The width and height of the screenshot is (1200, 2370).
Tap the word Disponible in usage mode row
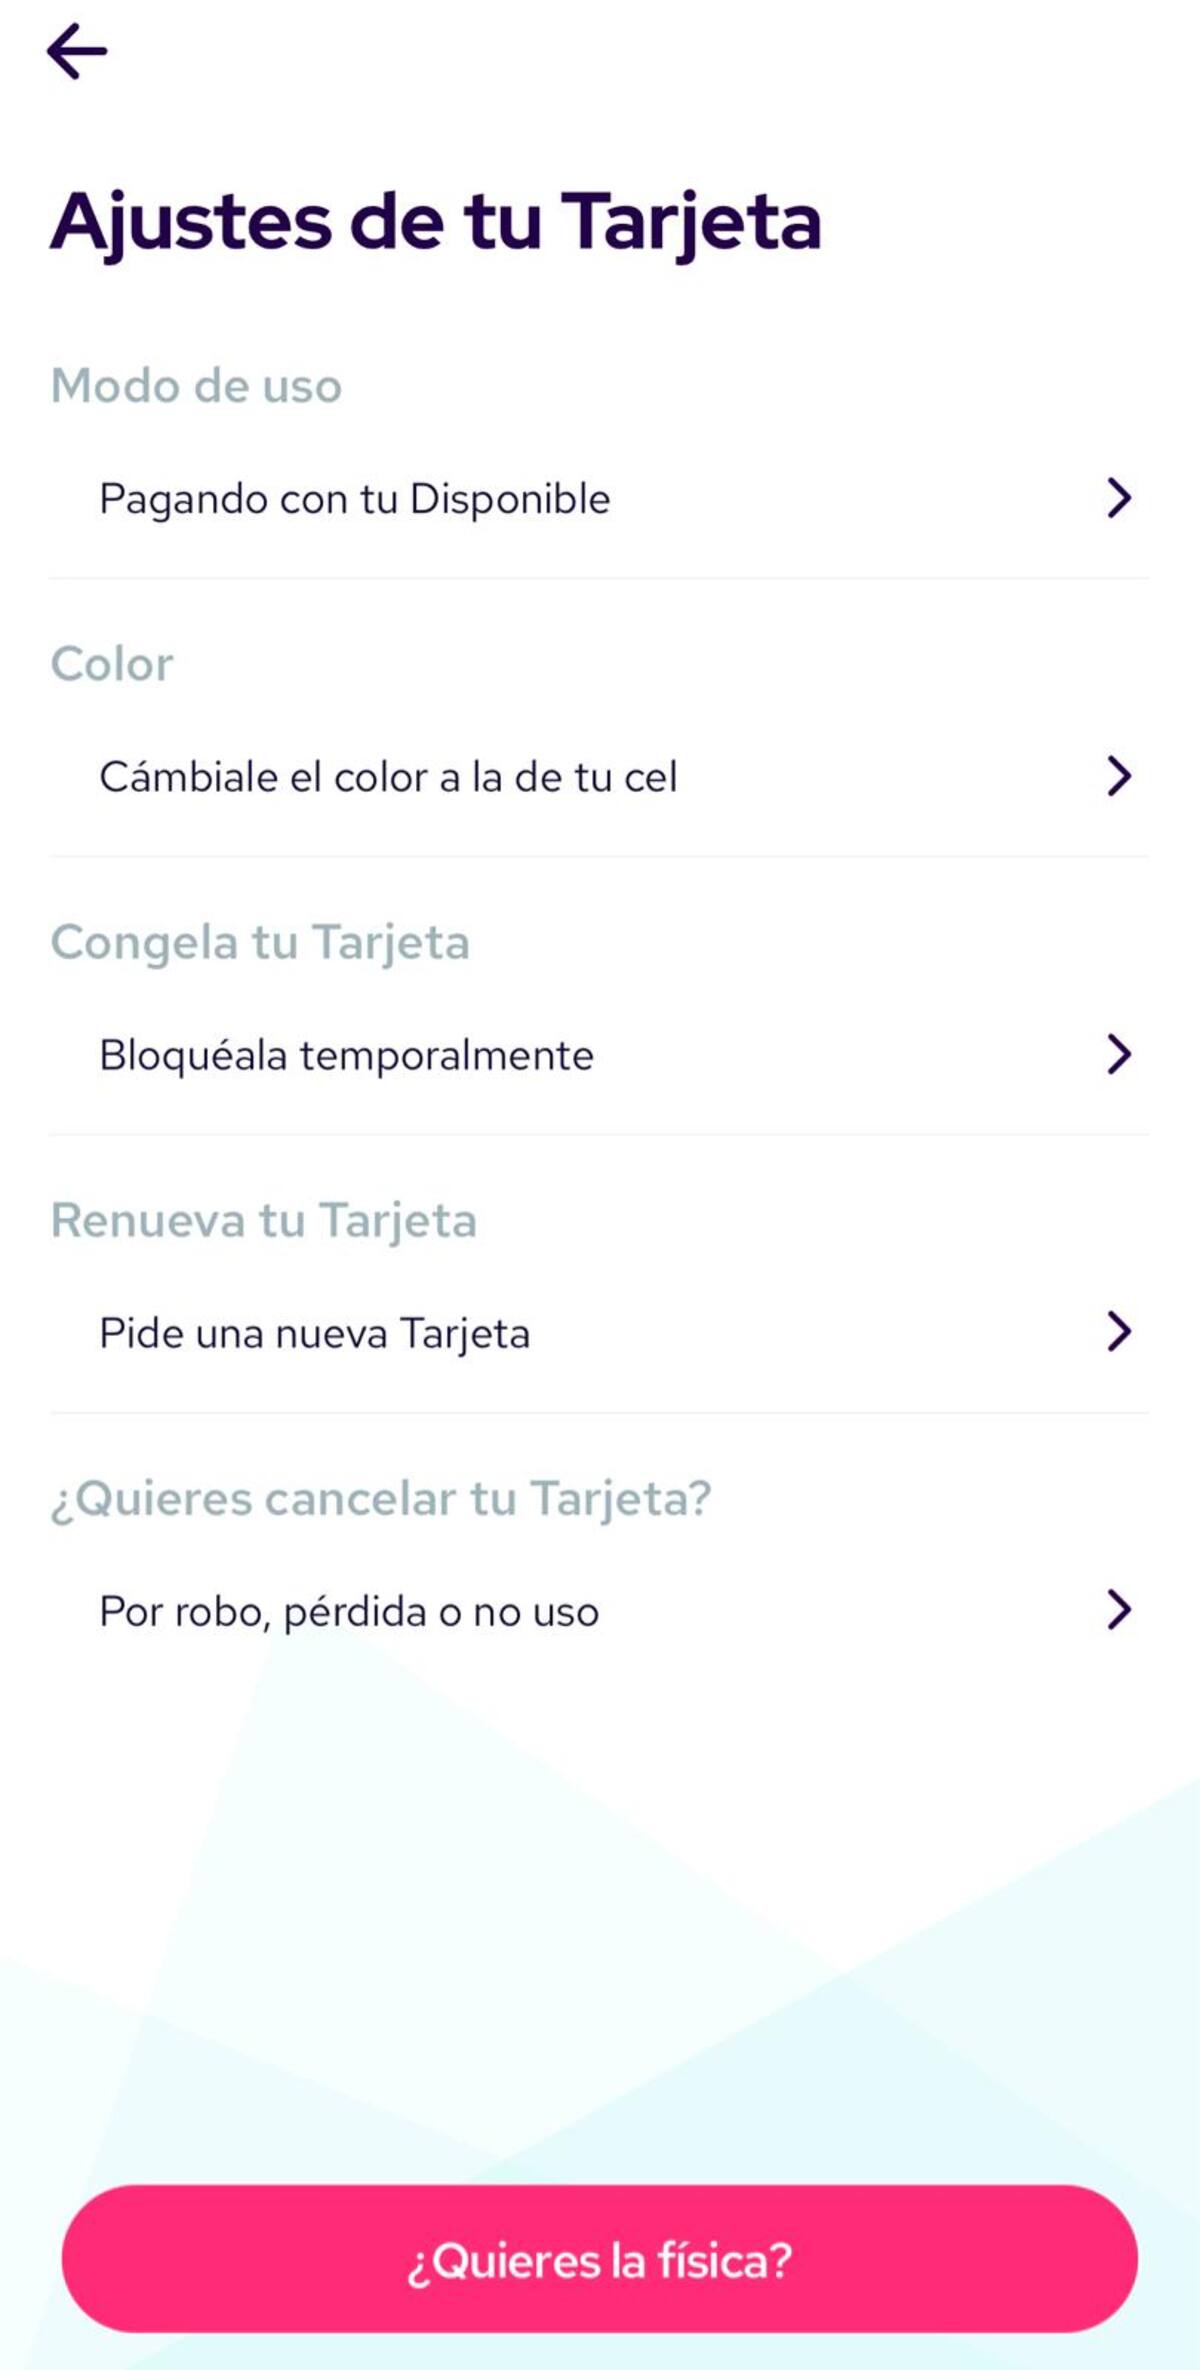pyautogui.click(x=510, y=499)
